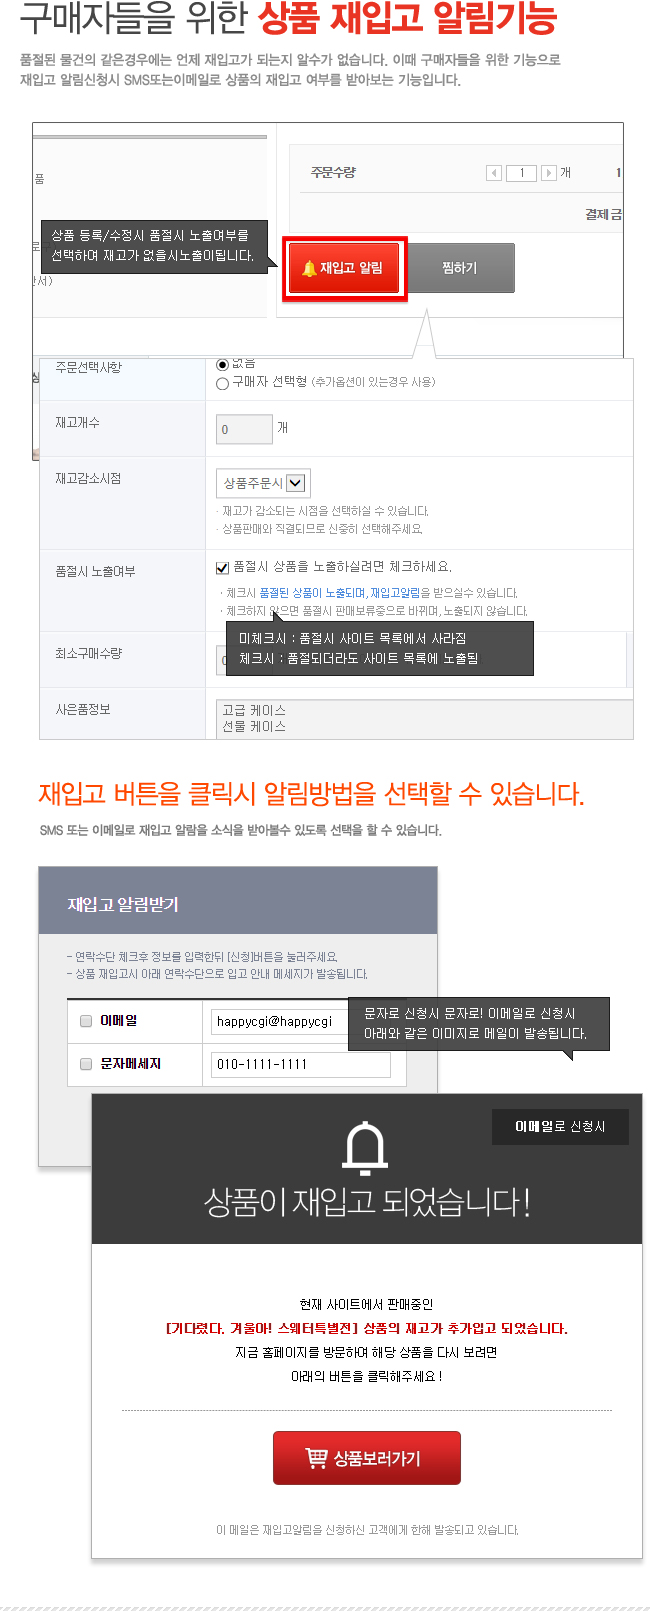This screenshot has height=1611, width=650.
Task: Check the 이메일 notification checkbox
Action: click(x=86, y=1021)
